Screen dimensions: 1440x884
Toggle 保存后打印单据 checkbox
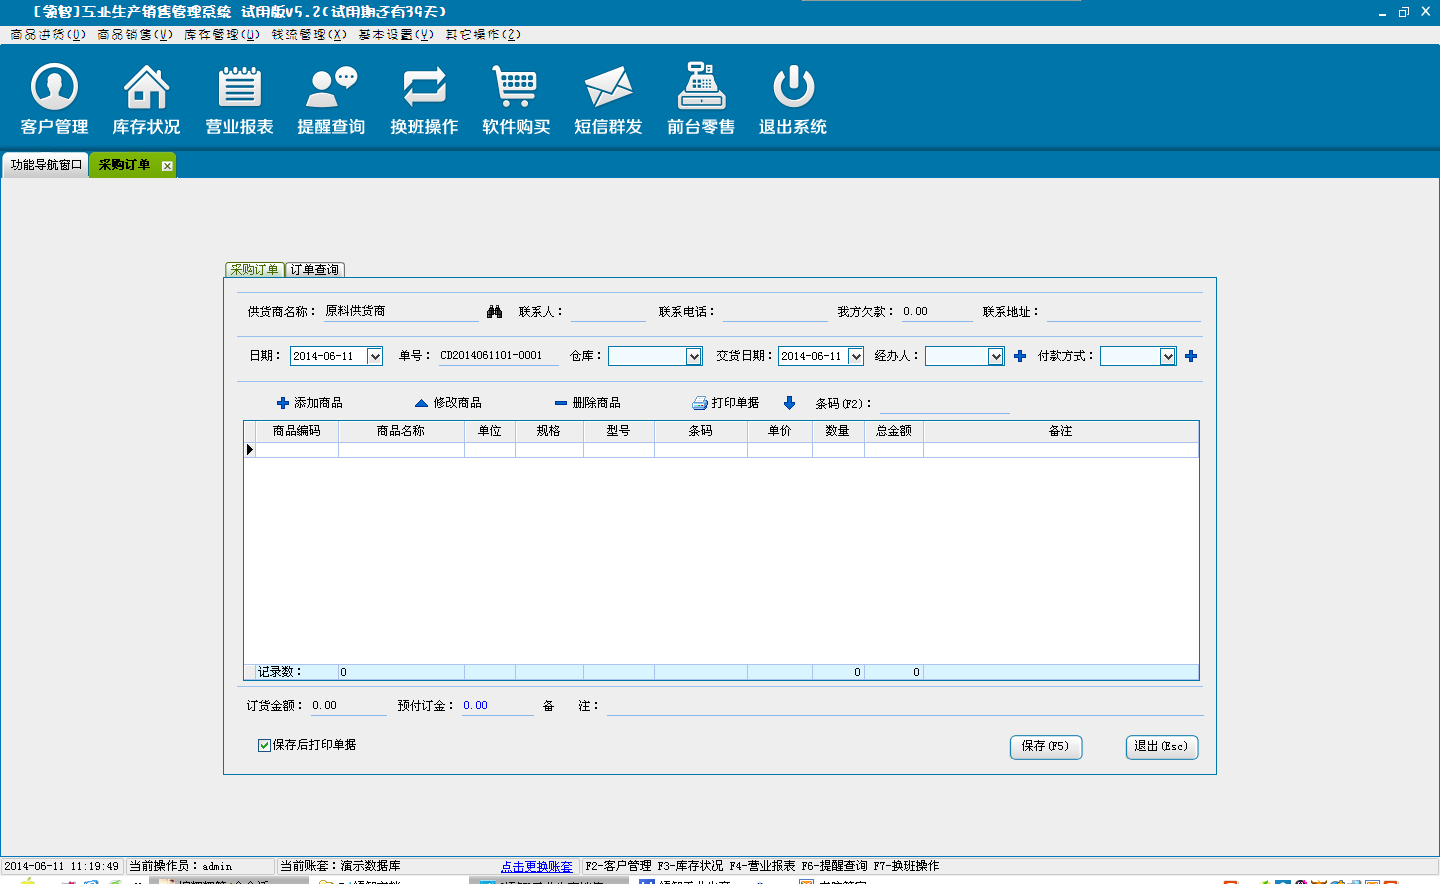264,745
